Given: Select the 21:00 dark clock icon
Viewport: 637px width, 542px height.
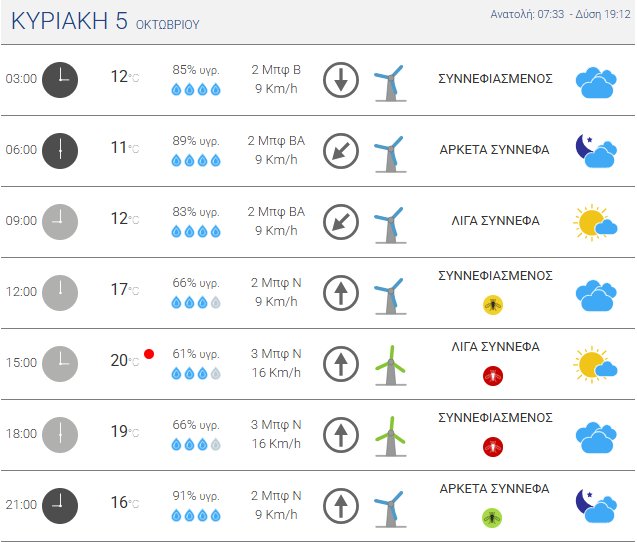Looking at the screenshot, I should pyautogui.click(x=60, y=505).
